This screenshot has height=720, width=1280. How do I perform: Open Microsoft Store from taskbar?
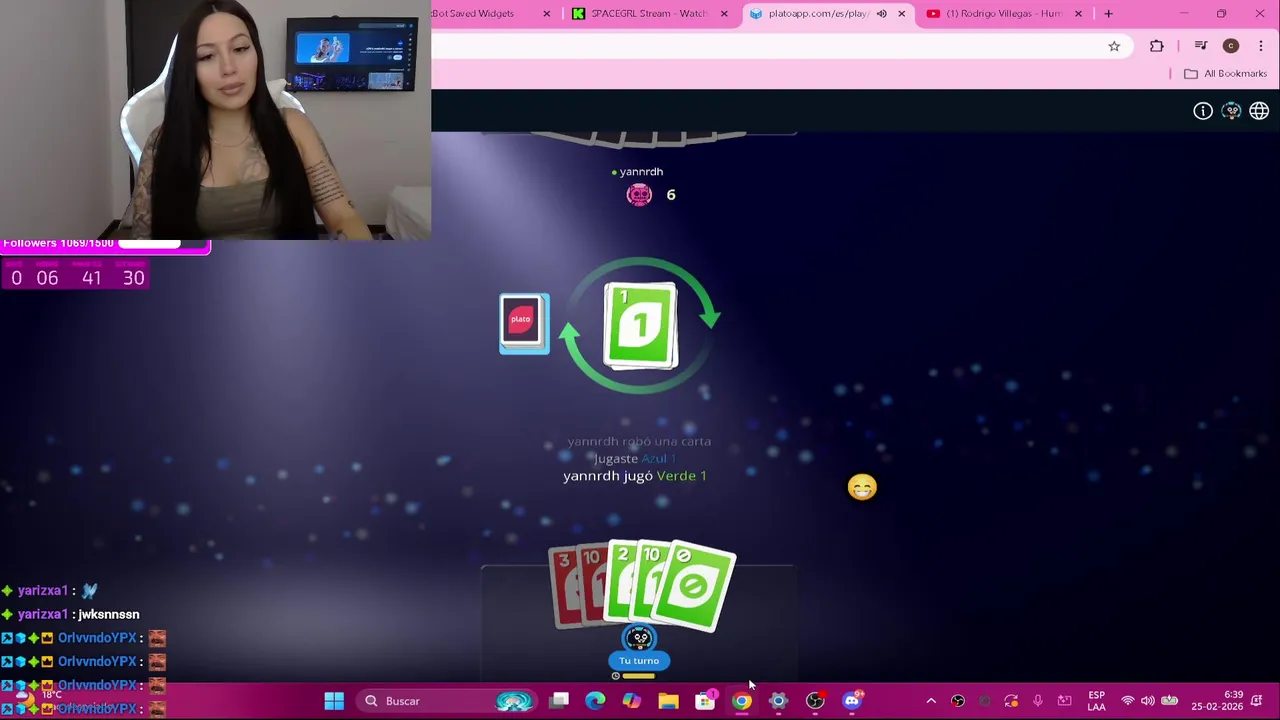click(x=705, y=701)
